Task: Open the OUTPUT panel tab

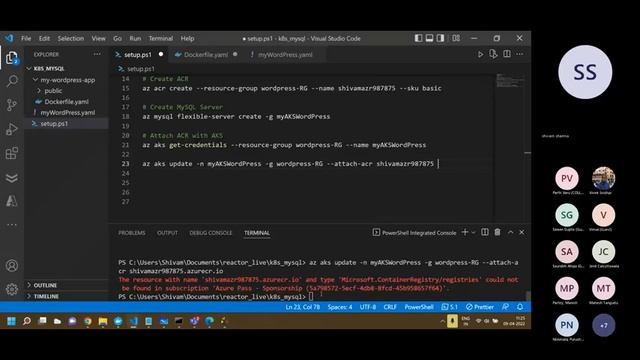Action: click(167, 233)
